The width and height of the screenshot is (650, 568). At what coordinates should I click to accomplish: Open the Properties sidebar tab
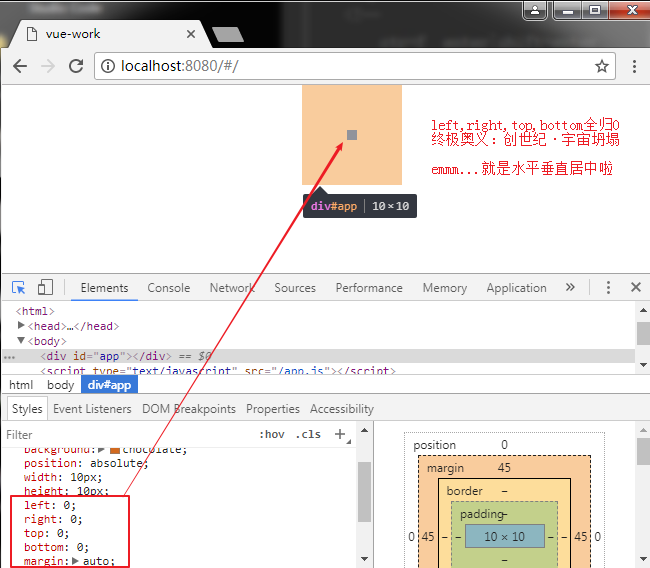point(273,409)
